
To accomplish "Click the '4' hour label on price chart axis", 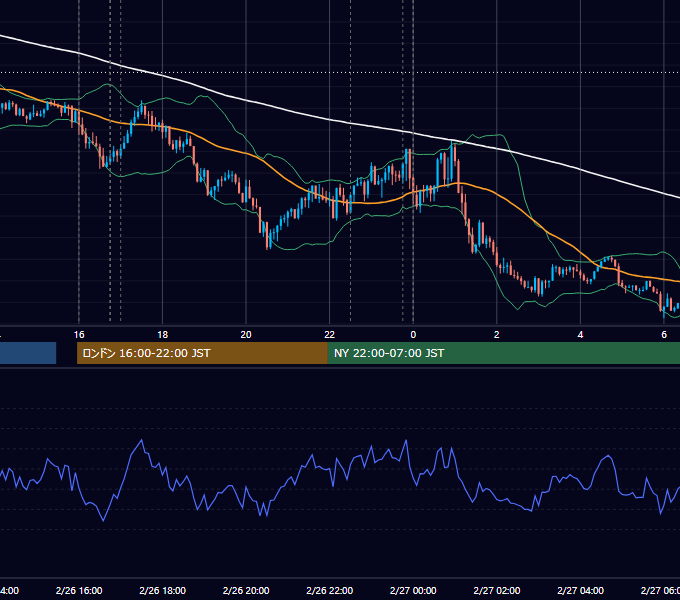I will [x=580, y=335].
